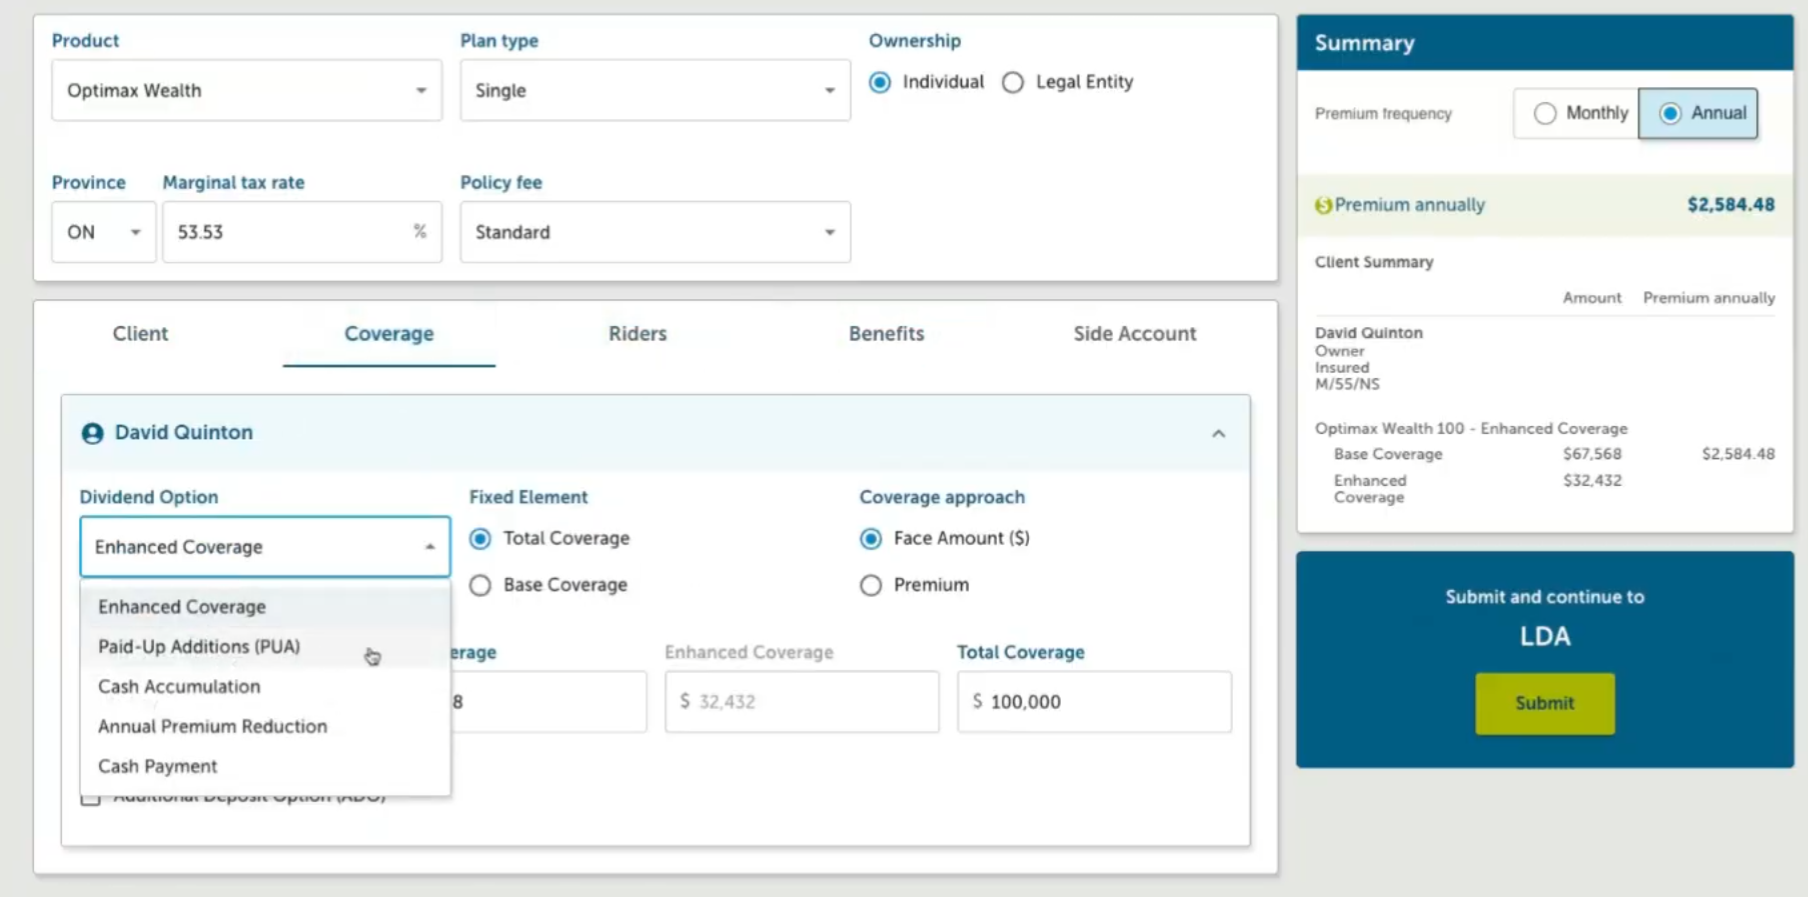Click the Marginal tax rate field
Screen dimensions: 1808x897
coord(302,232)
